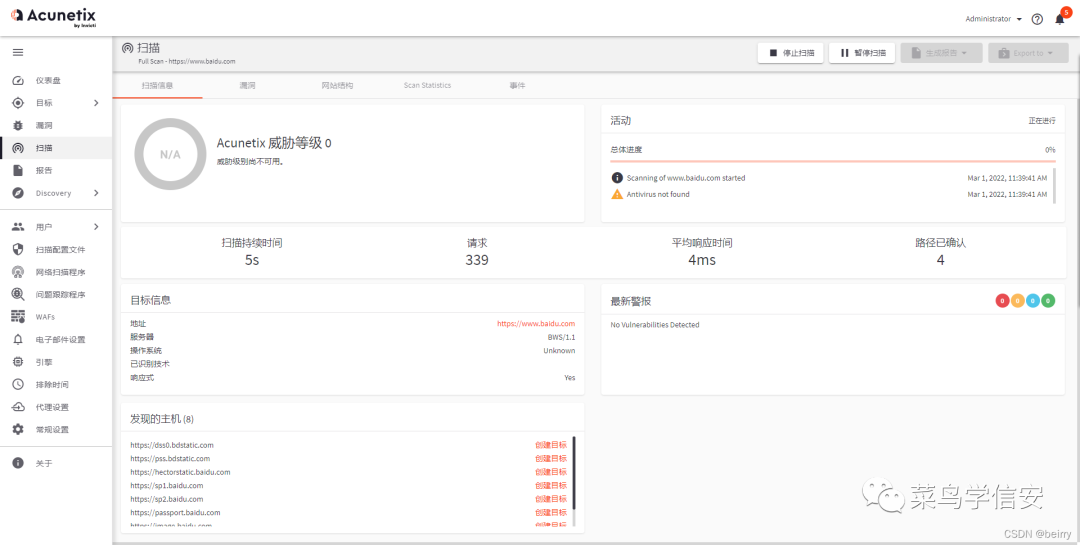Expand the Discovery submenu chevron
Image resolution: width=1080 pixels, height=545 pixels.
click(96, 193)
